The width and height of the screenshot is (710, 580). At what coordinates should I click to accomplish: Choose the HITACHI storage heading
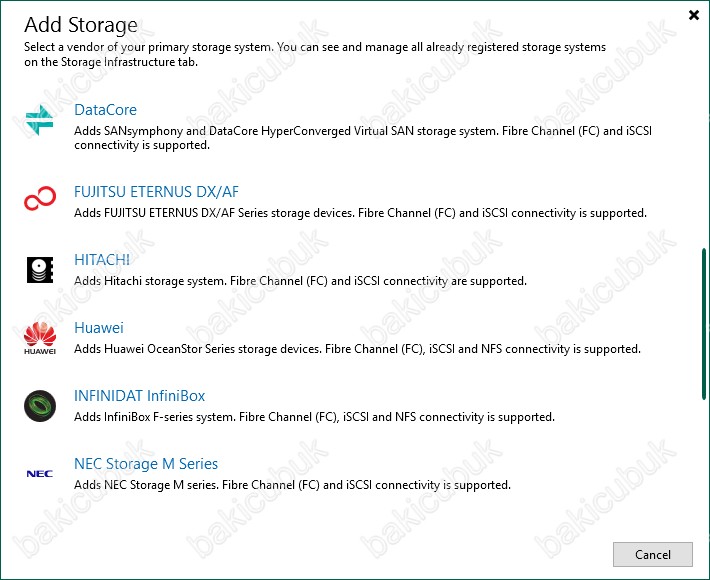102,259
